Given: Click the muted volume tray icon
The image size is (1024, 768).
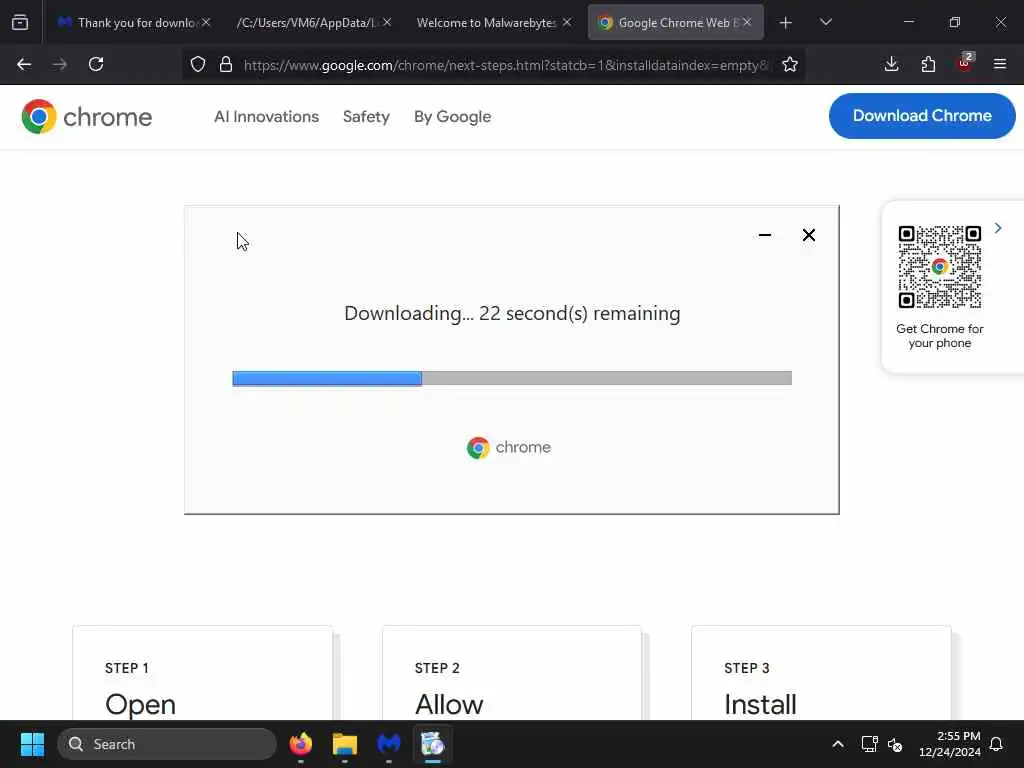Looking at the screenshot, I should click(x=895, y=744).
